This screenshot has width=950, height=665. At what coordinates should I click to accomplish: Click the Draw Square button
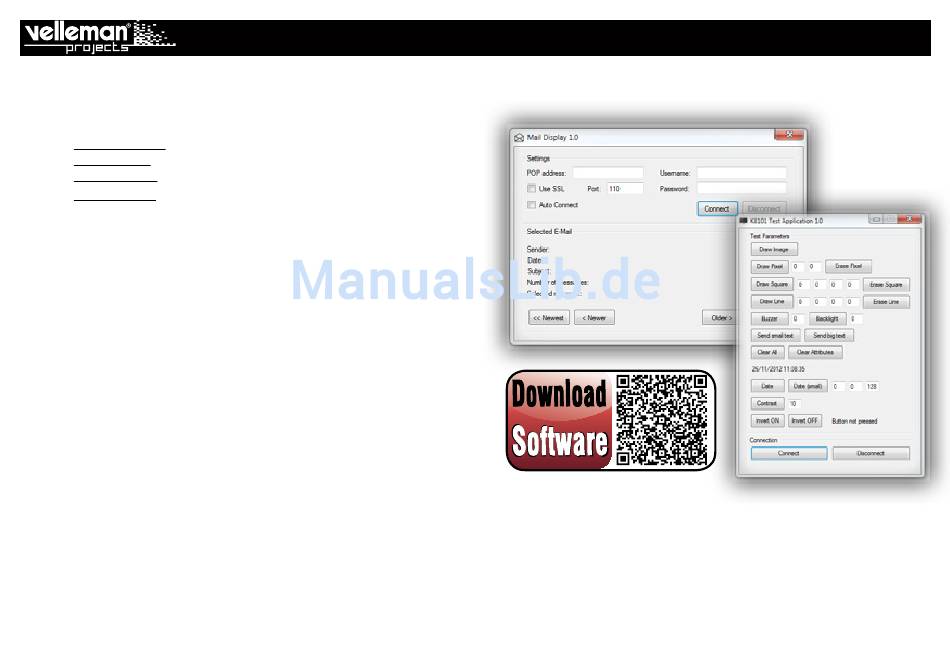point(772,284)
